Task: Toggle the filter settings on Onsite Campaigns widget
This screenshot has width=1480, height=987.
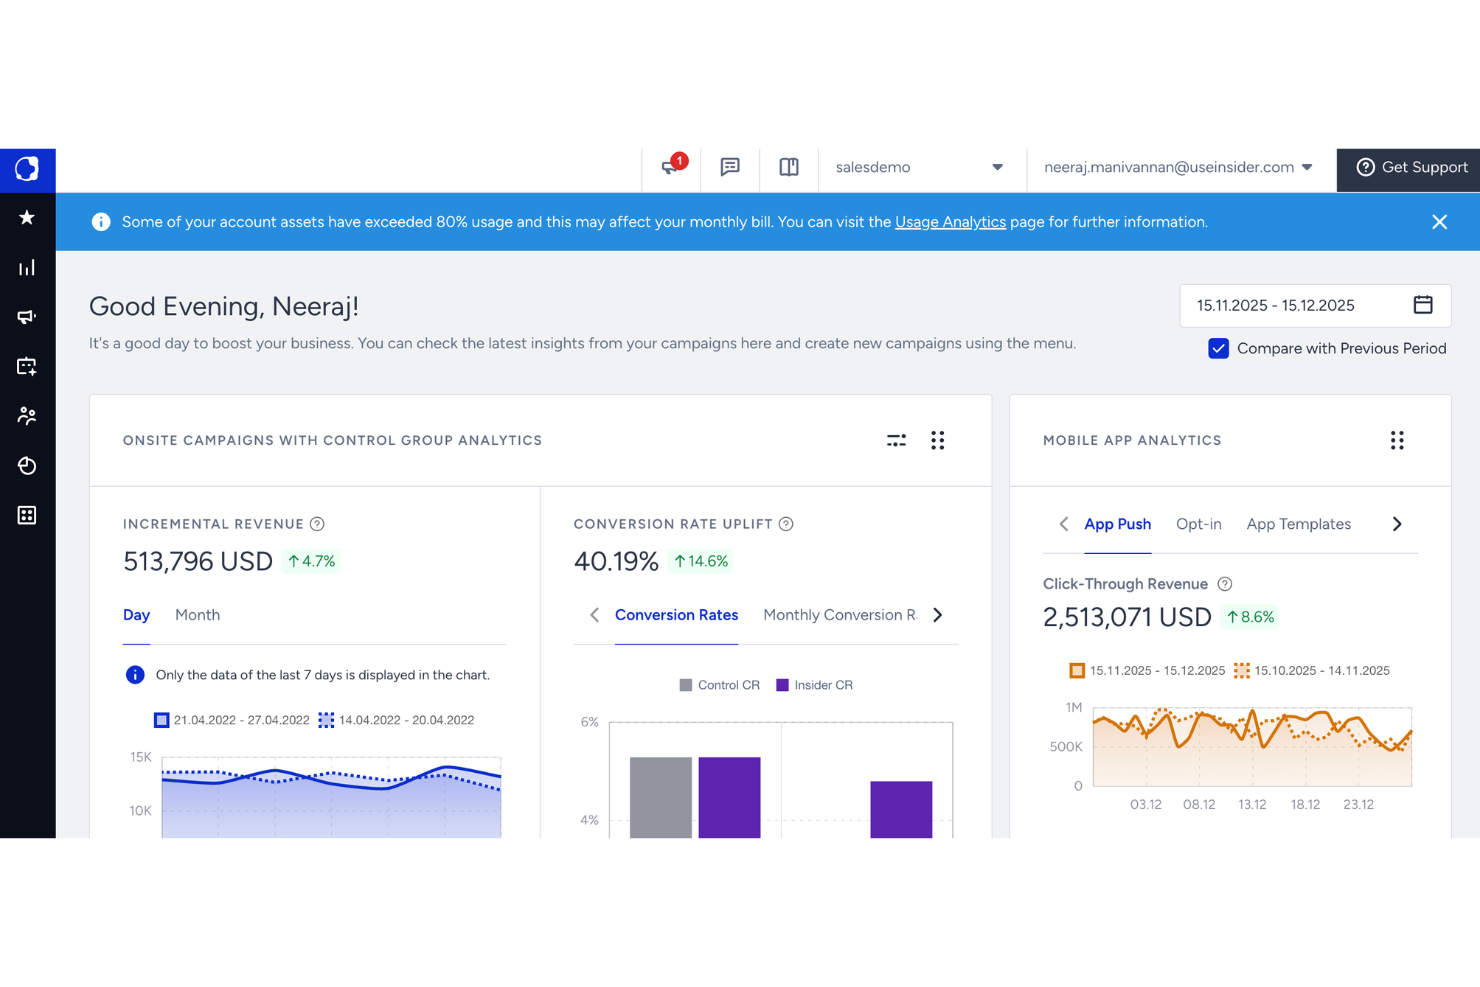Action: click(896, 440)
